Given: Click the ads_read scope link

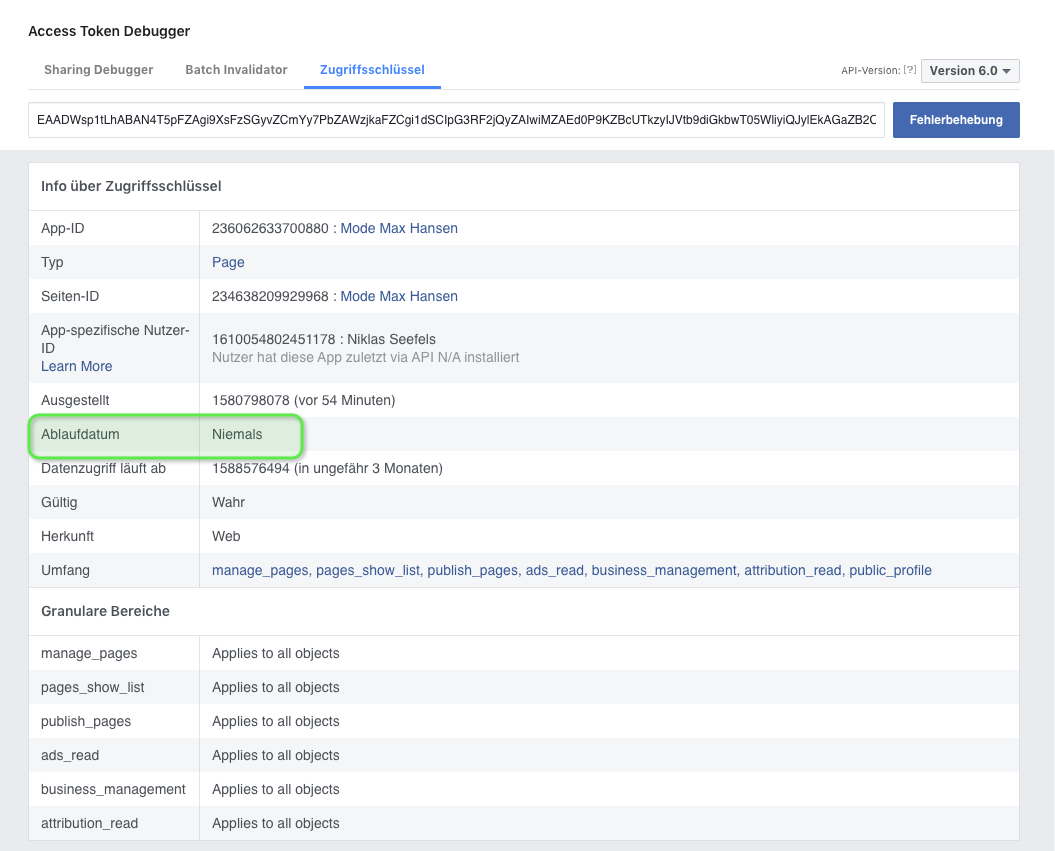Looking at the screenshot, I should pos(554,570).
